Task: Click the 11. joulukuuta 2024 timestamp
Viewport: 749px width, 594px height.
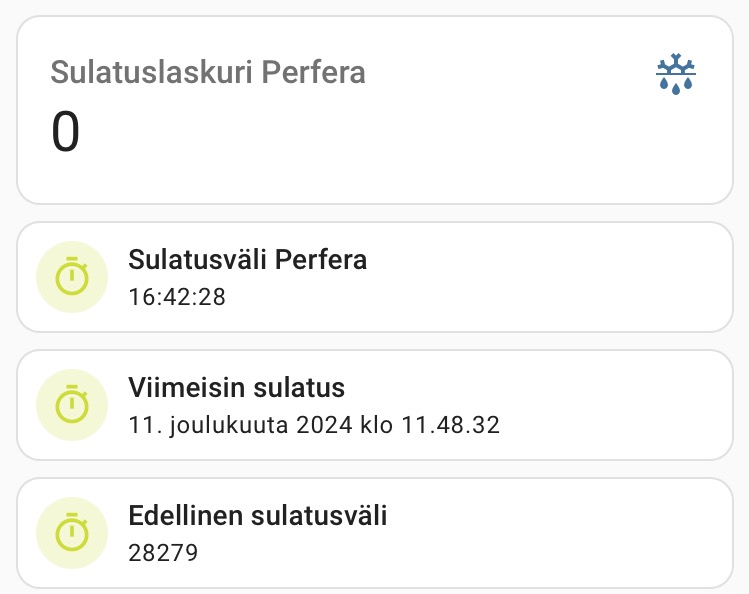Action: (314, 425)
